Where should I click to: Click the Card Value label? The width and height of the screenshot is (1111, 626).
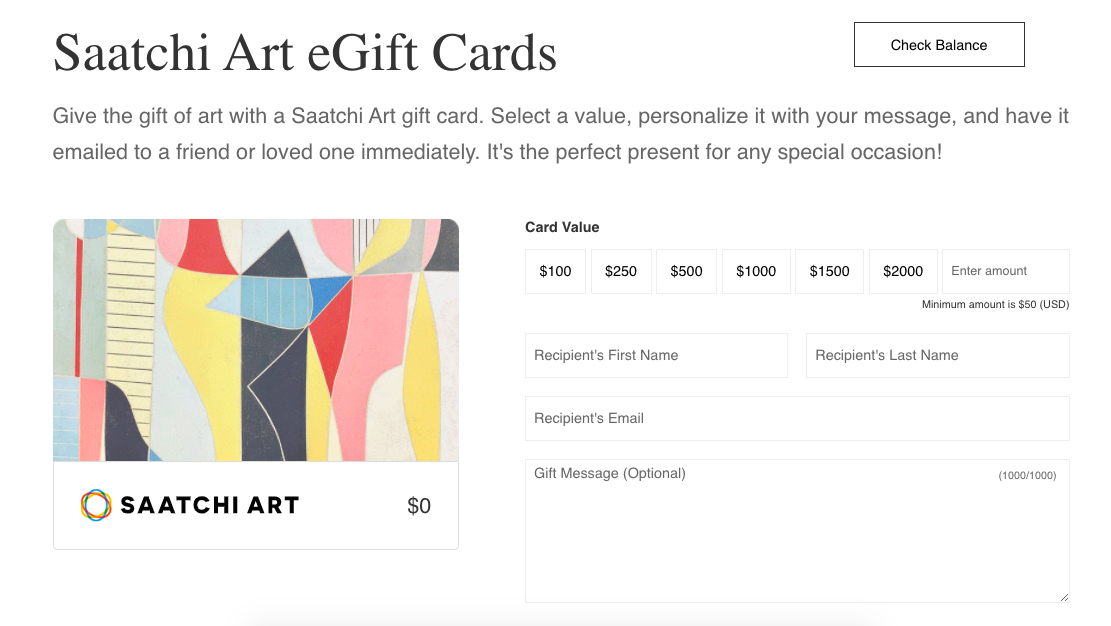tap(562, 227)
